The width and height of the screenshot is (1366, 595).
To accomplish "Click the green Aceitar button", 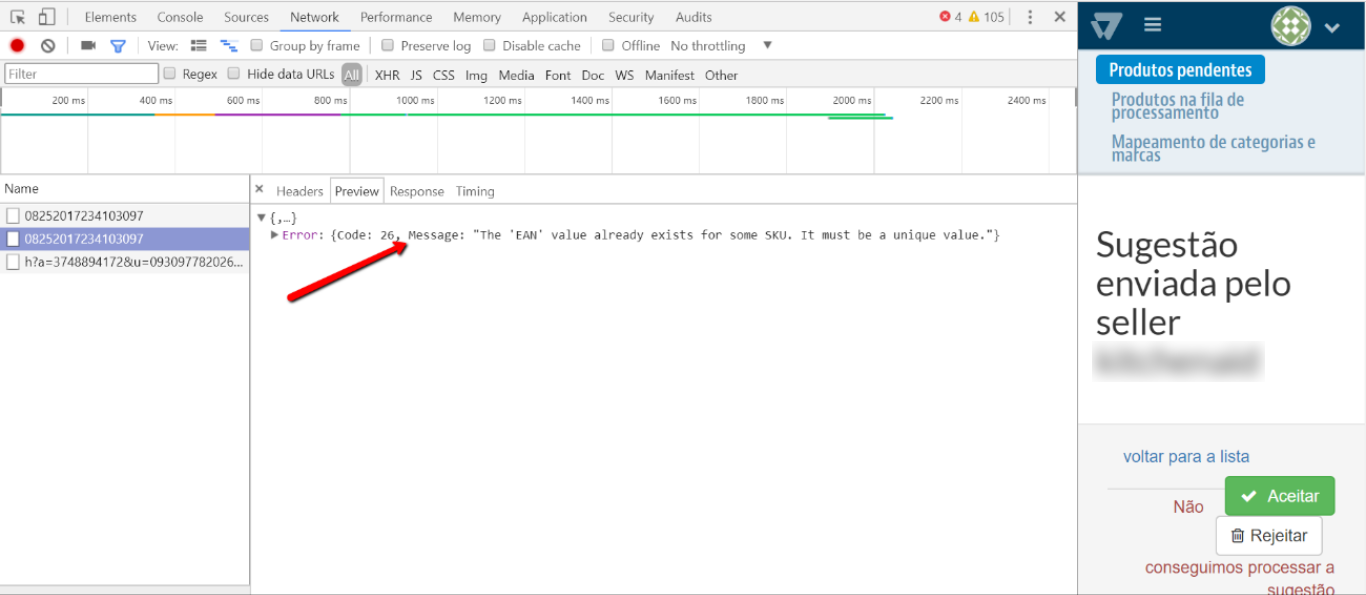I will [x=1279, y=496].
